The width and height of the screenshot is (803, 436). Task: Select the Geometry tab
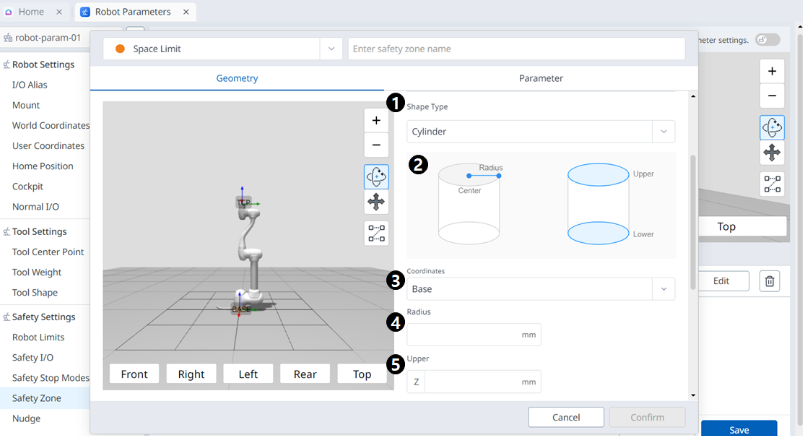pos(237,78)
